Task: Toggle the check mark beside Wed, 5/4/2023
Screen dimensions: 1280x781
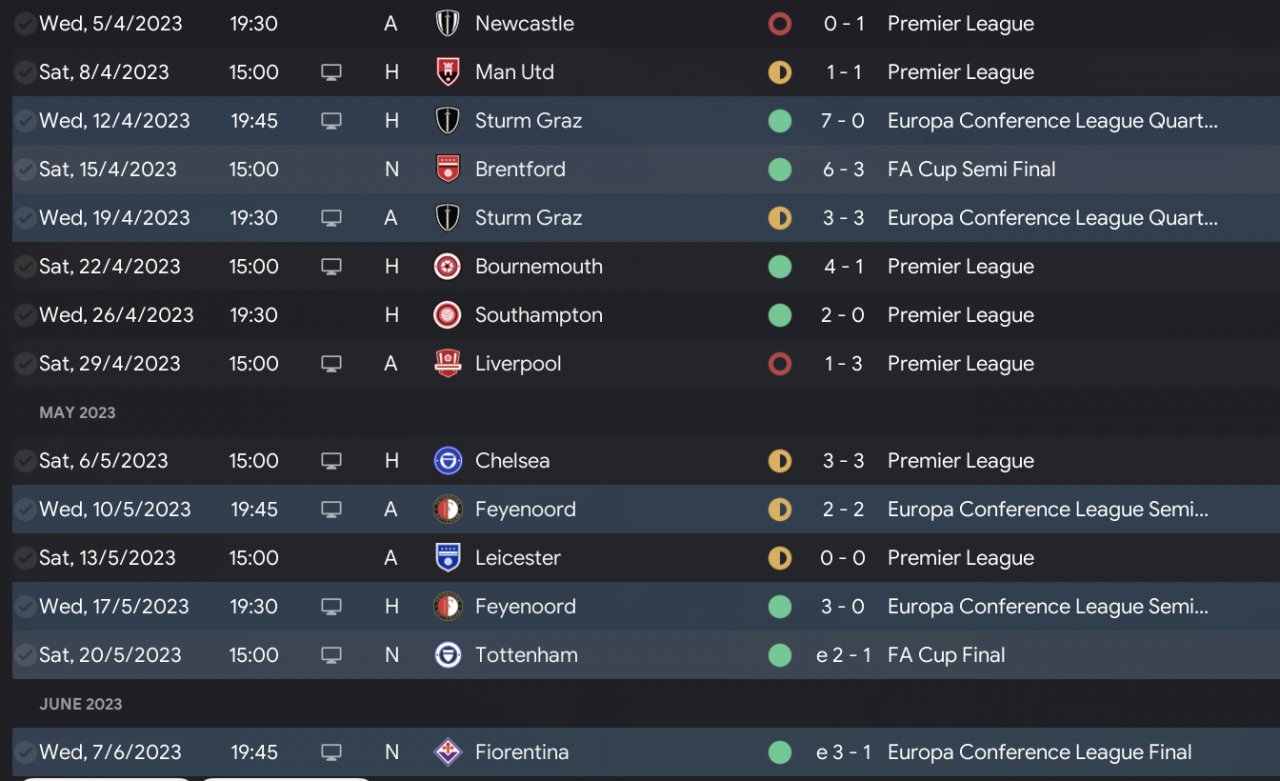Action: click(24, 24)
